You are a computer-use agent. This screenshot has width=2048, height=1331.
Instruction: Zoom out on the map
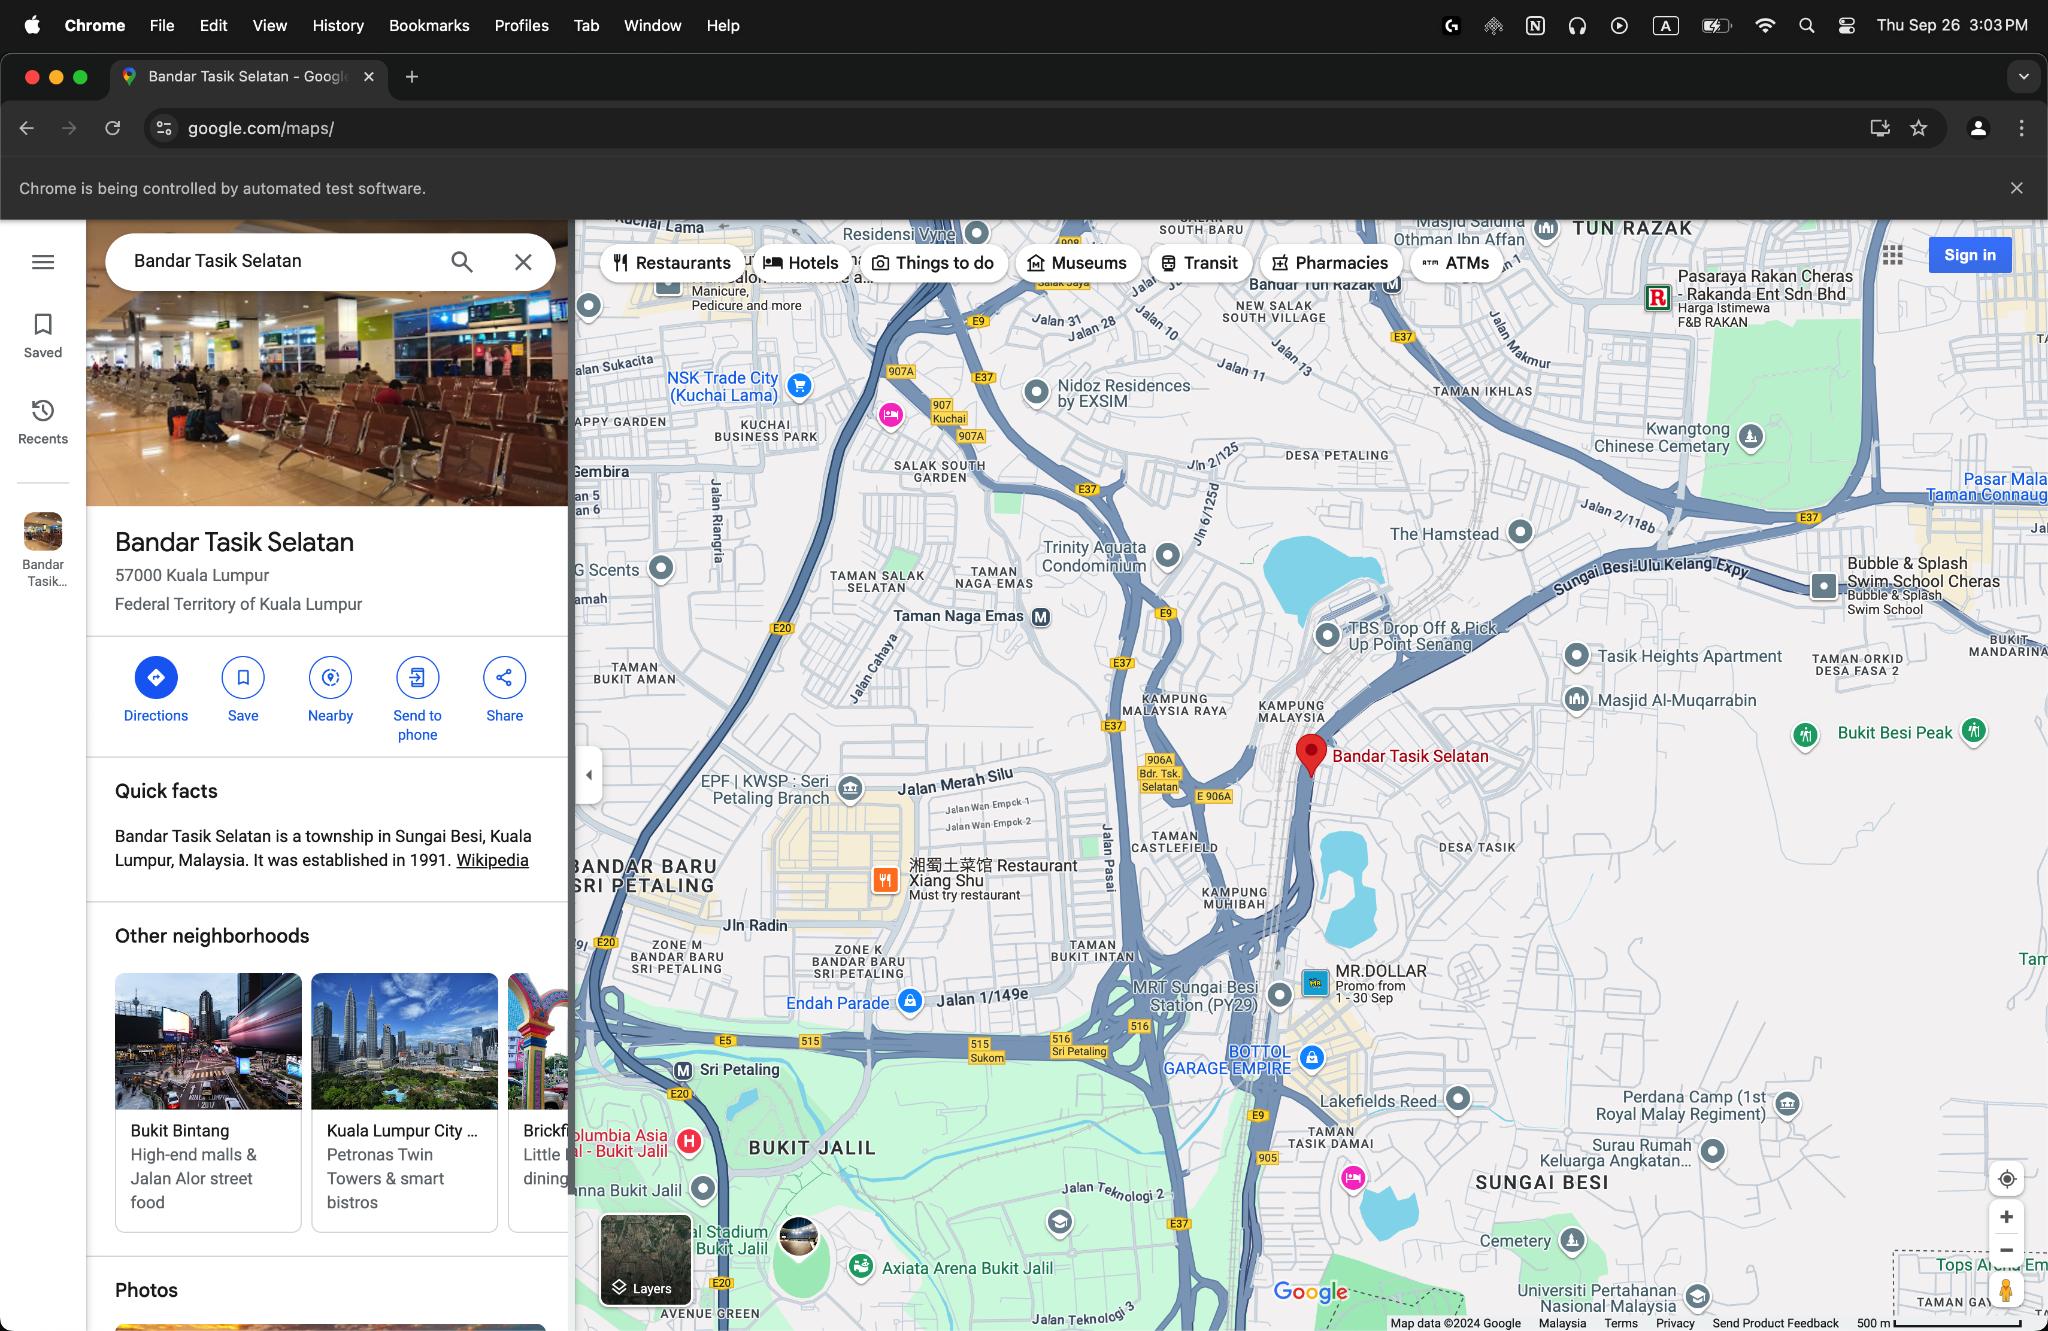(x=2006, y=1250)
